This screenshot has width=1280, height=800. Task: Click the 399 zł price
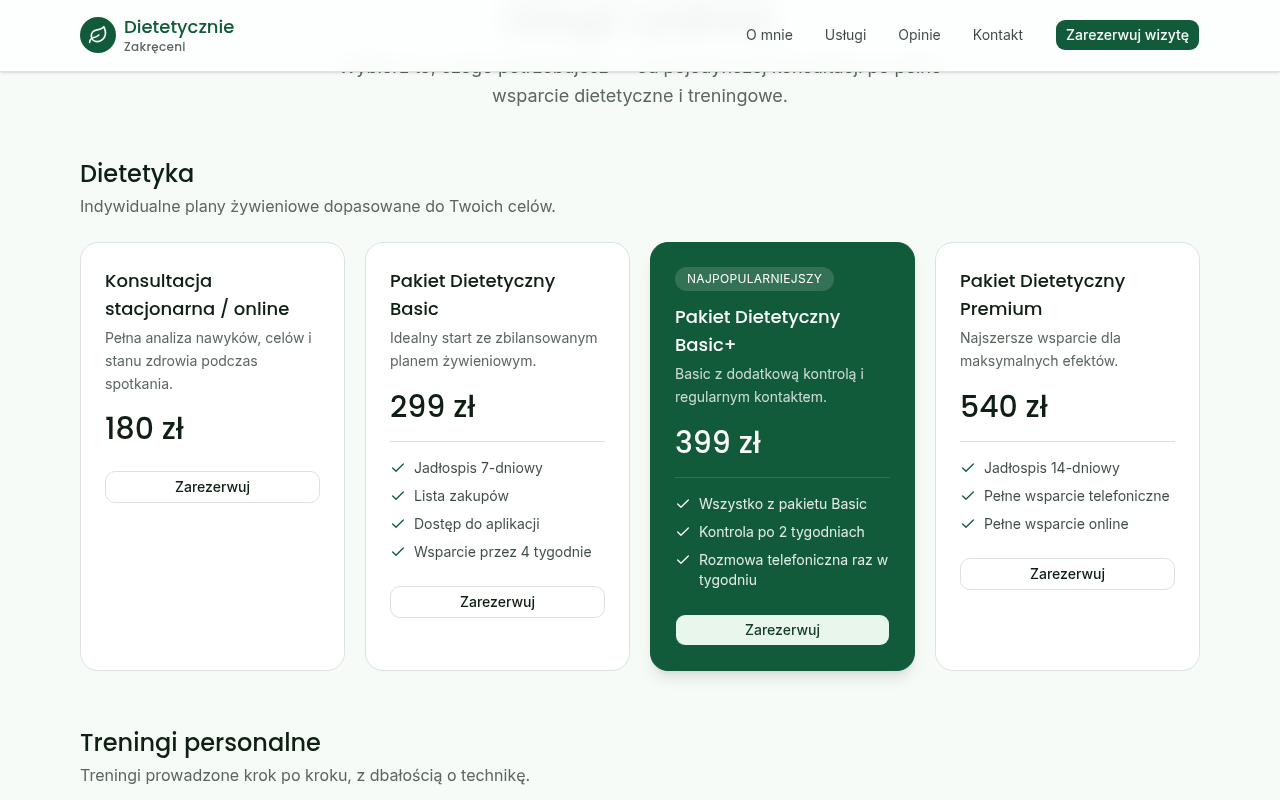click(x=718, y=443)
